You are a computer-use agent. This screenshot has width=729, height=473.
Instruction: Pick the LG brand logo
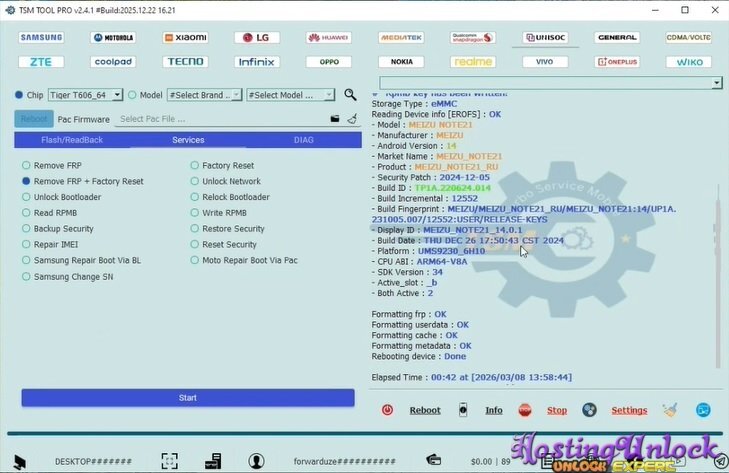pyautogui.click(x=257, y=37)
